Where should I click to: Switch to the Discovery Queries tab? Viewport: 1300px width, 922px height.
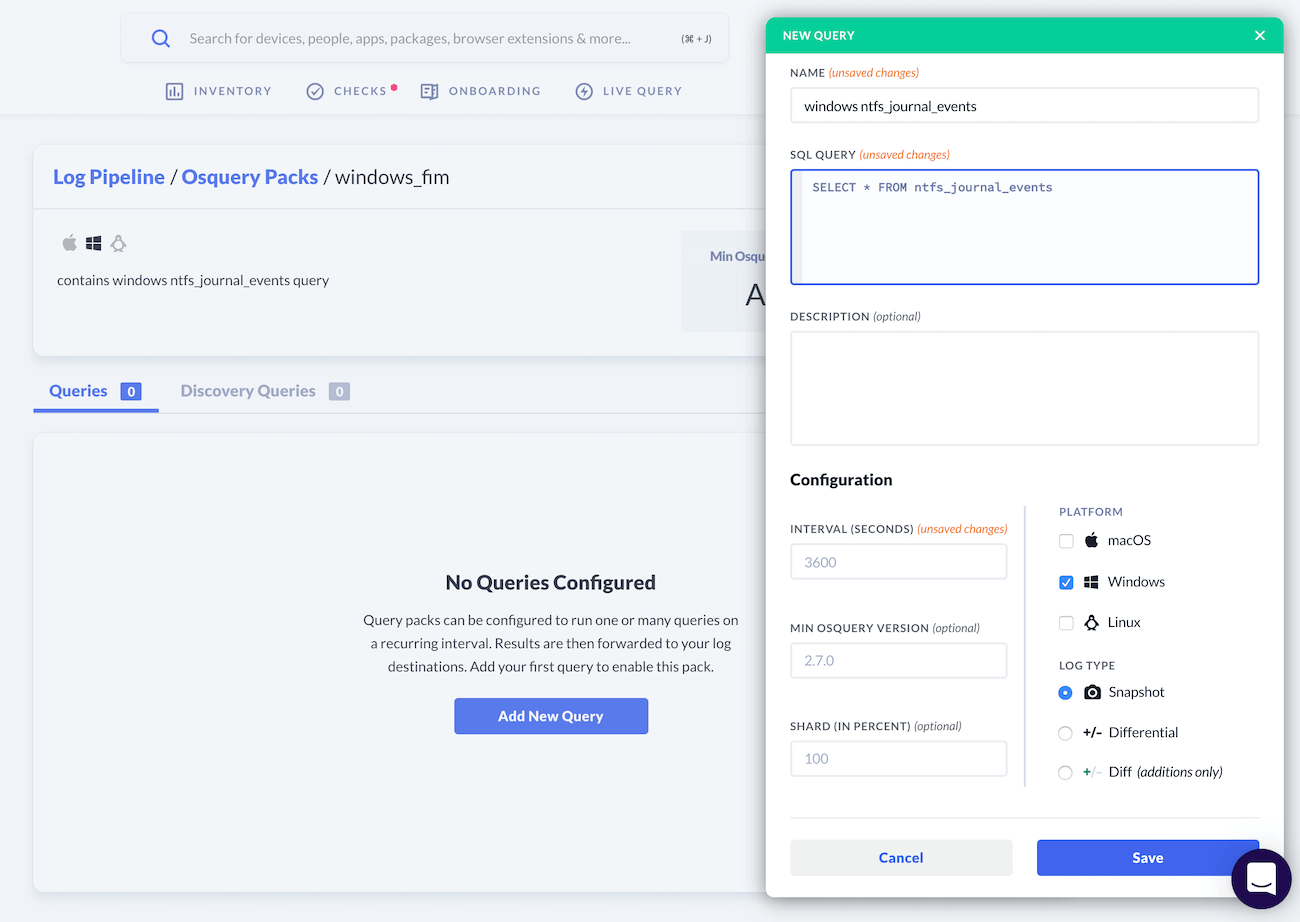(248, 390)
